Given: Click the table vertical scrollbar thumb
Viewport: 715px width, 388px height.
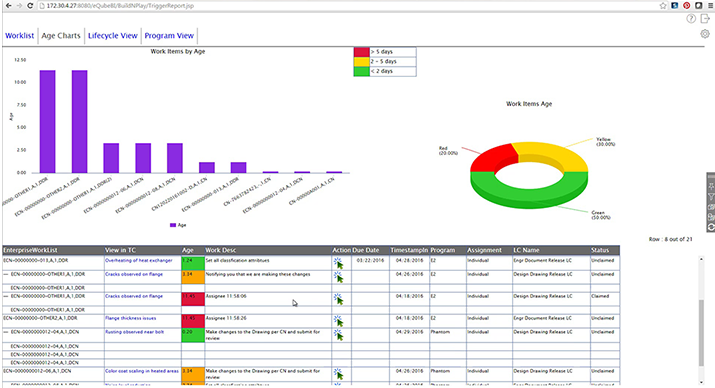Looking at the screenshot, I should pos(701,333).
